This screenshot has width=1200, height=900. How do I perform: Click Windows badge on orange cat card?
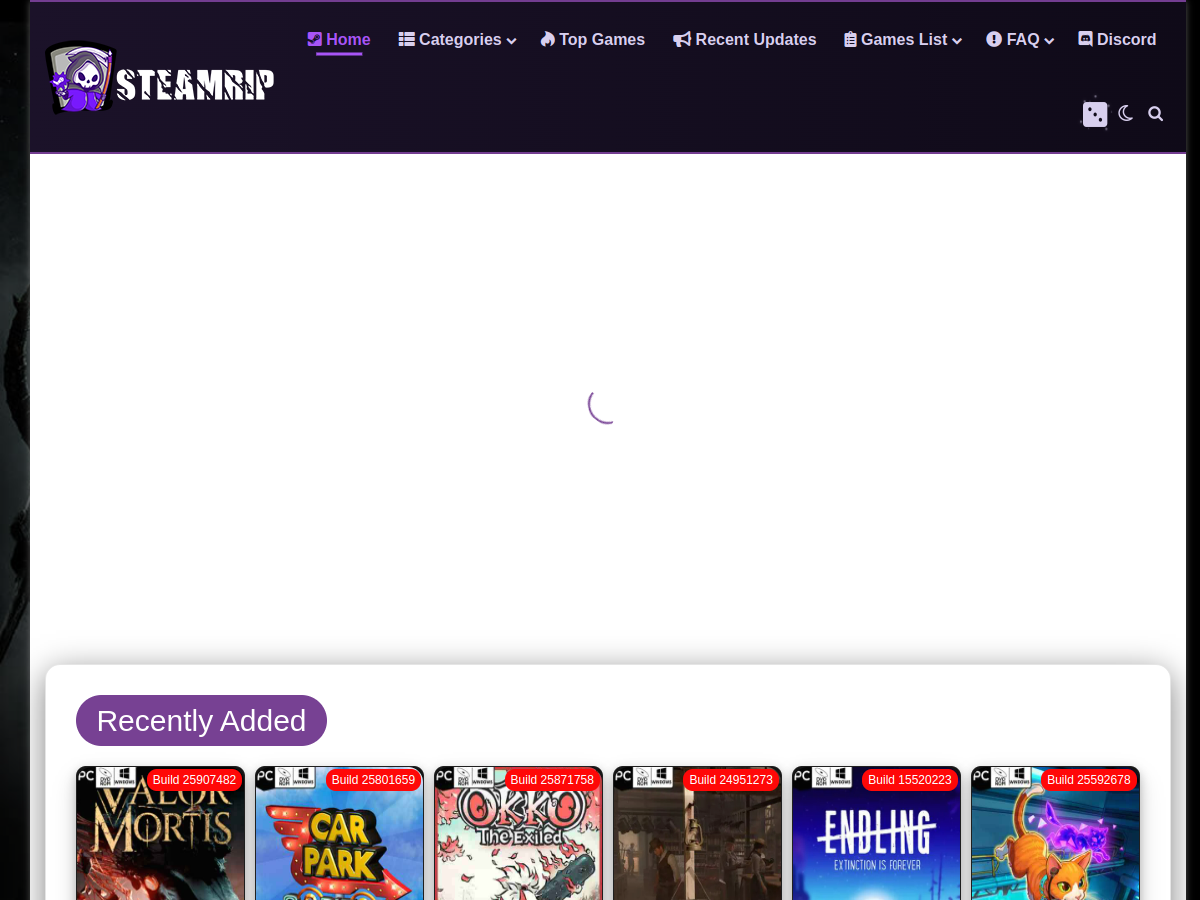click(x=1019, y=777)
